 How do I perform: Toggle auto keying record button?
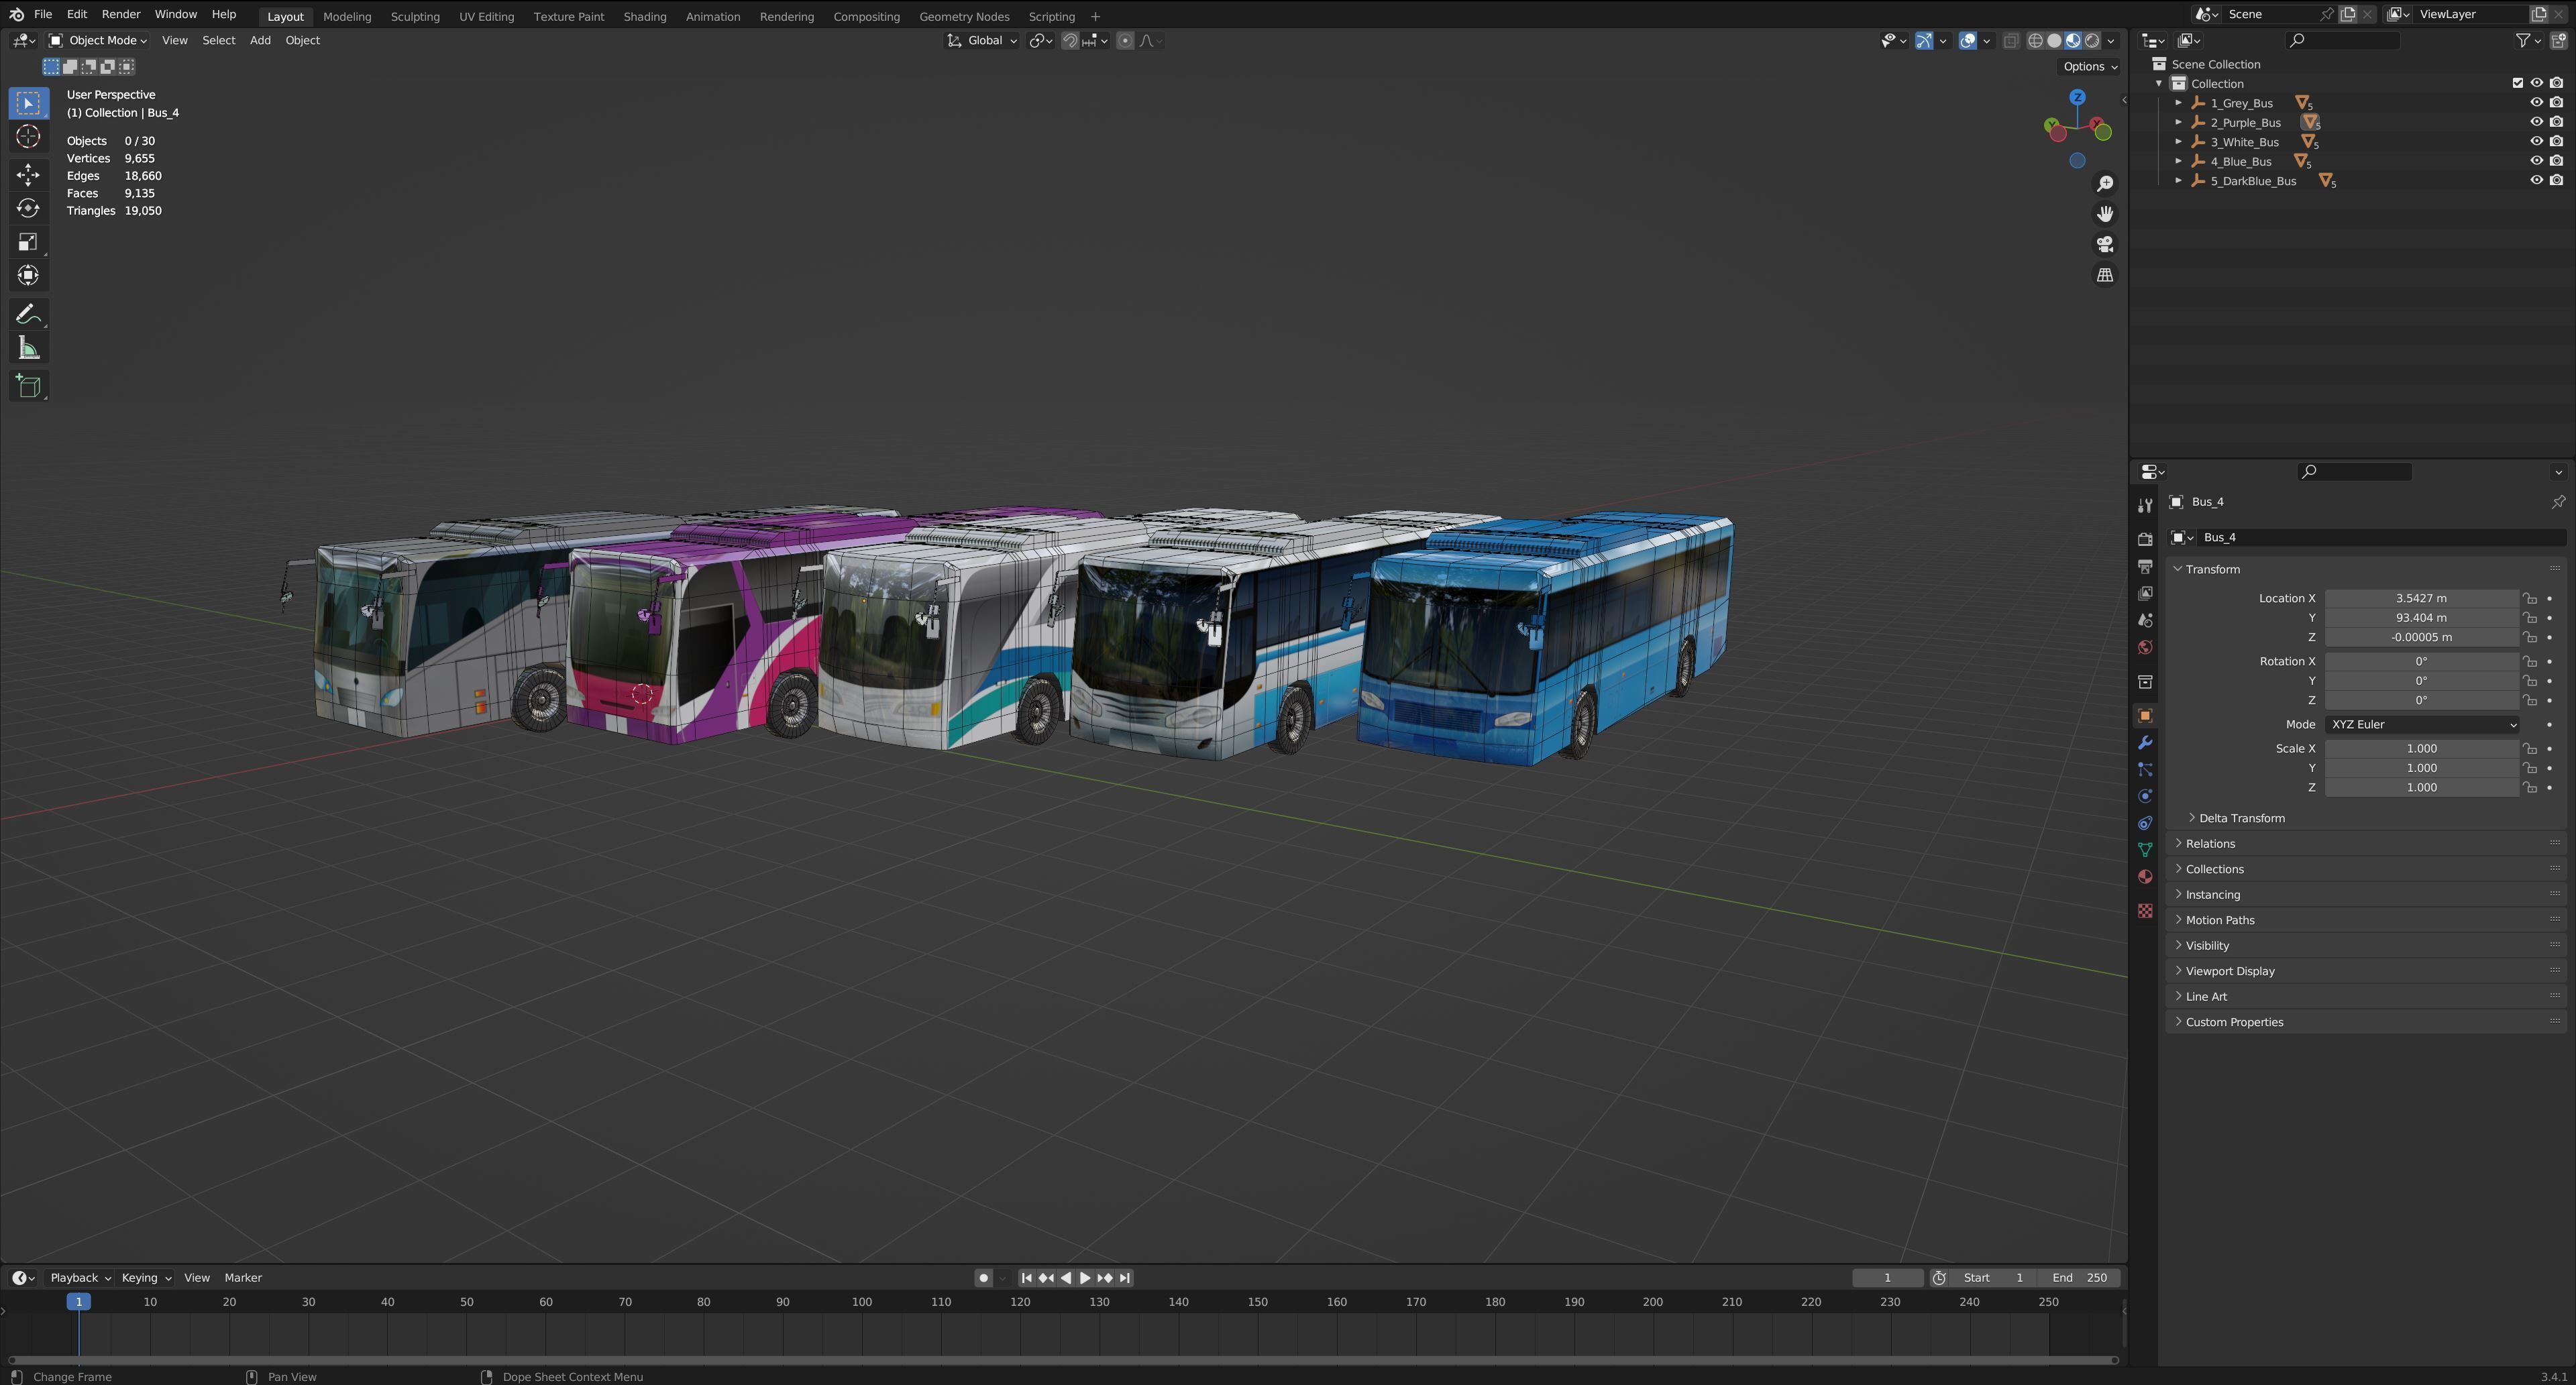pos(983,1278)
